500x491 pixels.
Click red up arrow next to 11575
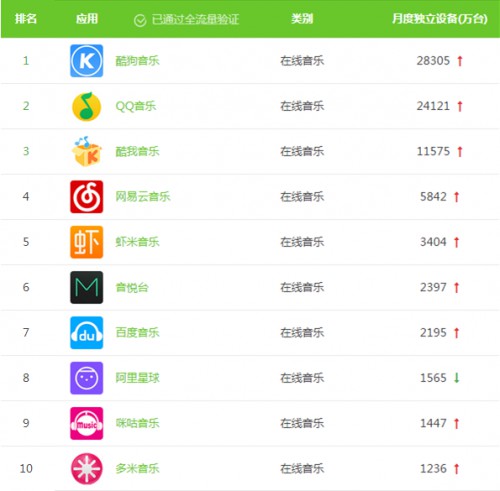[x=460, y=152]
